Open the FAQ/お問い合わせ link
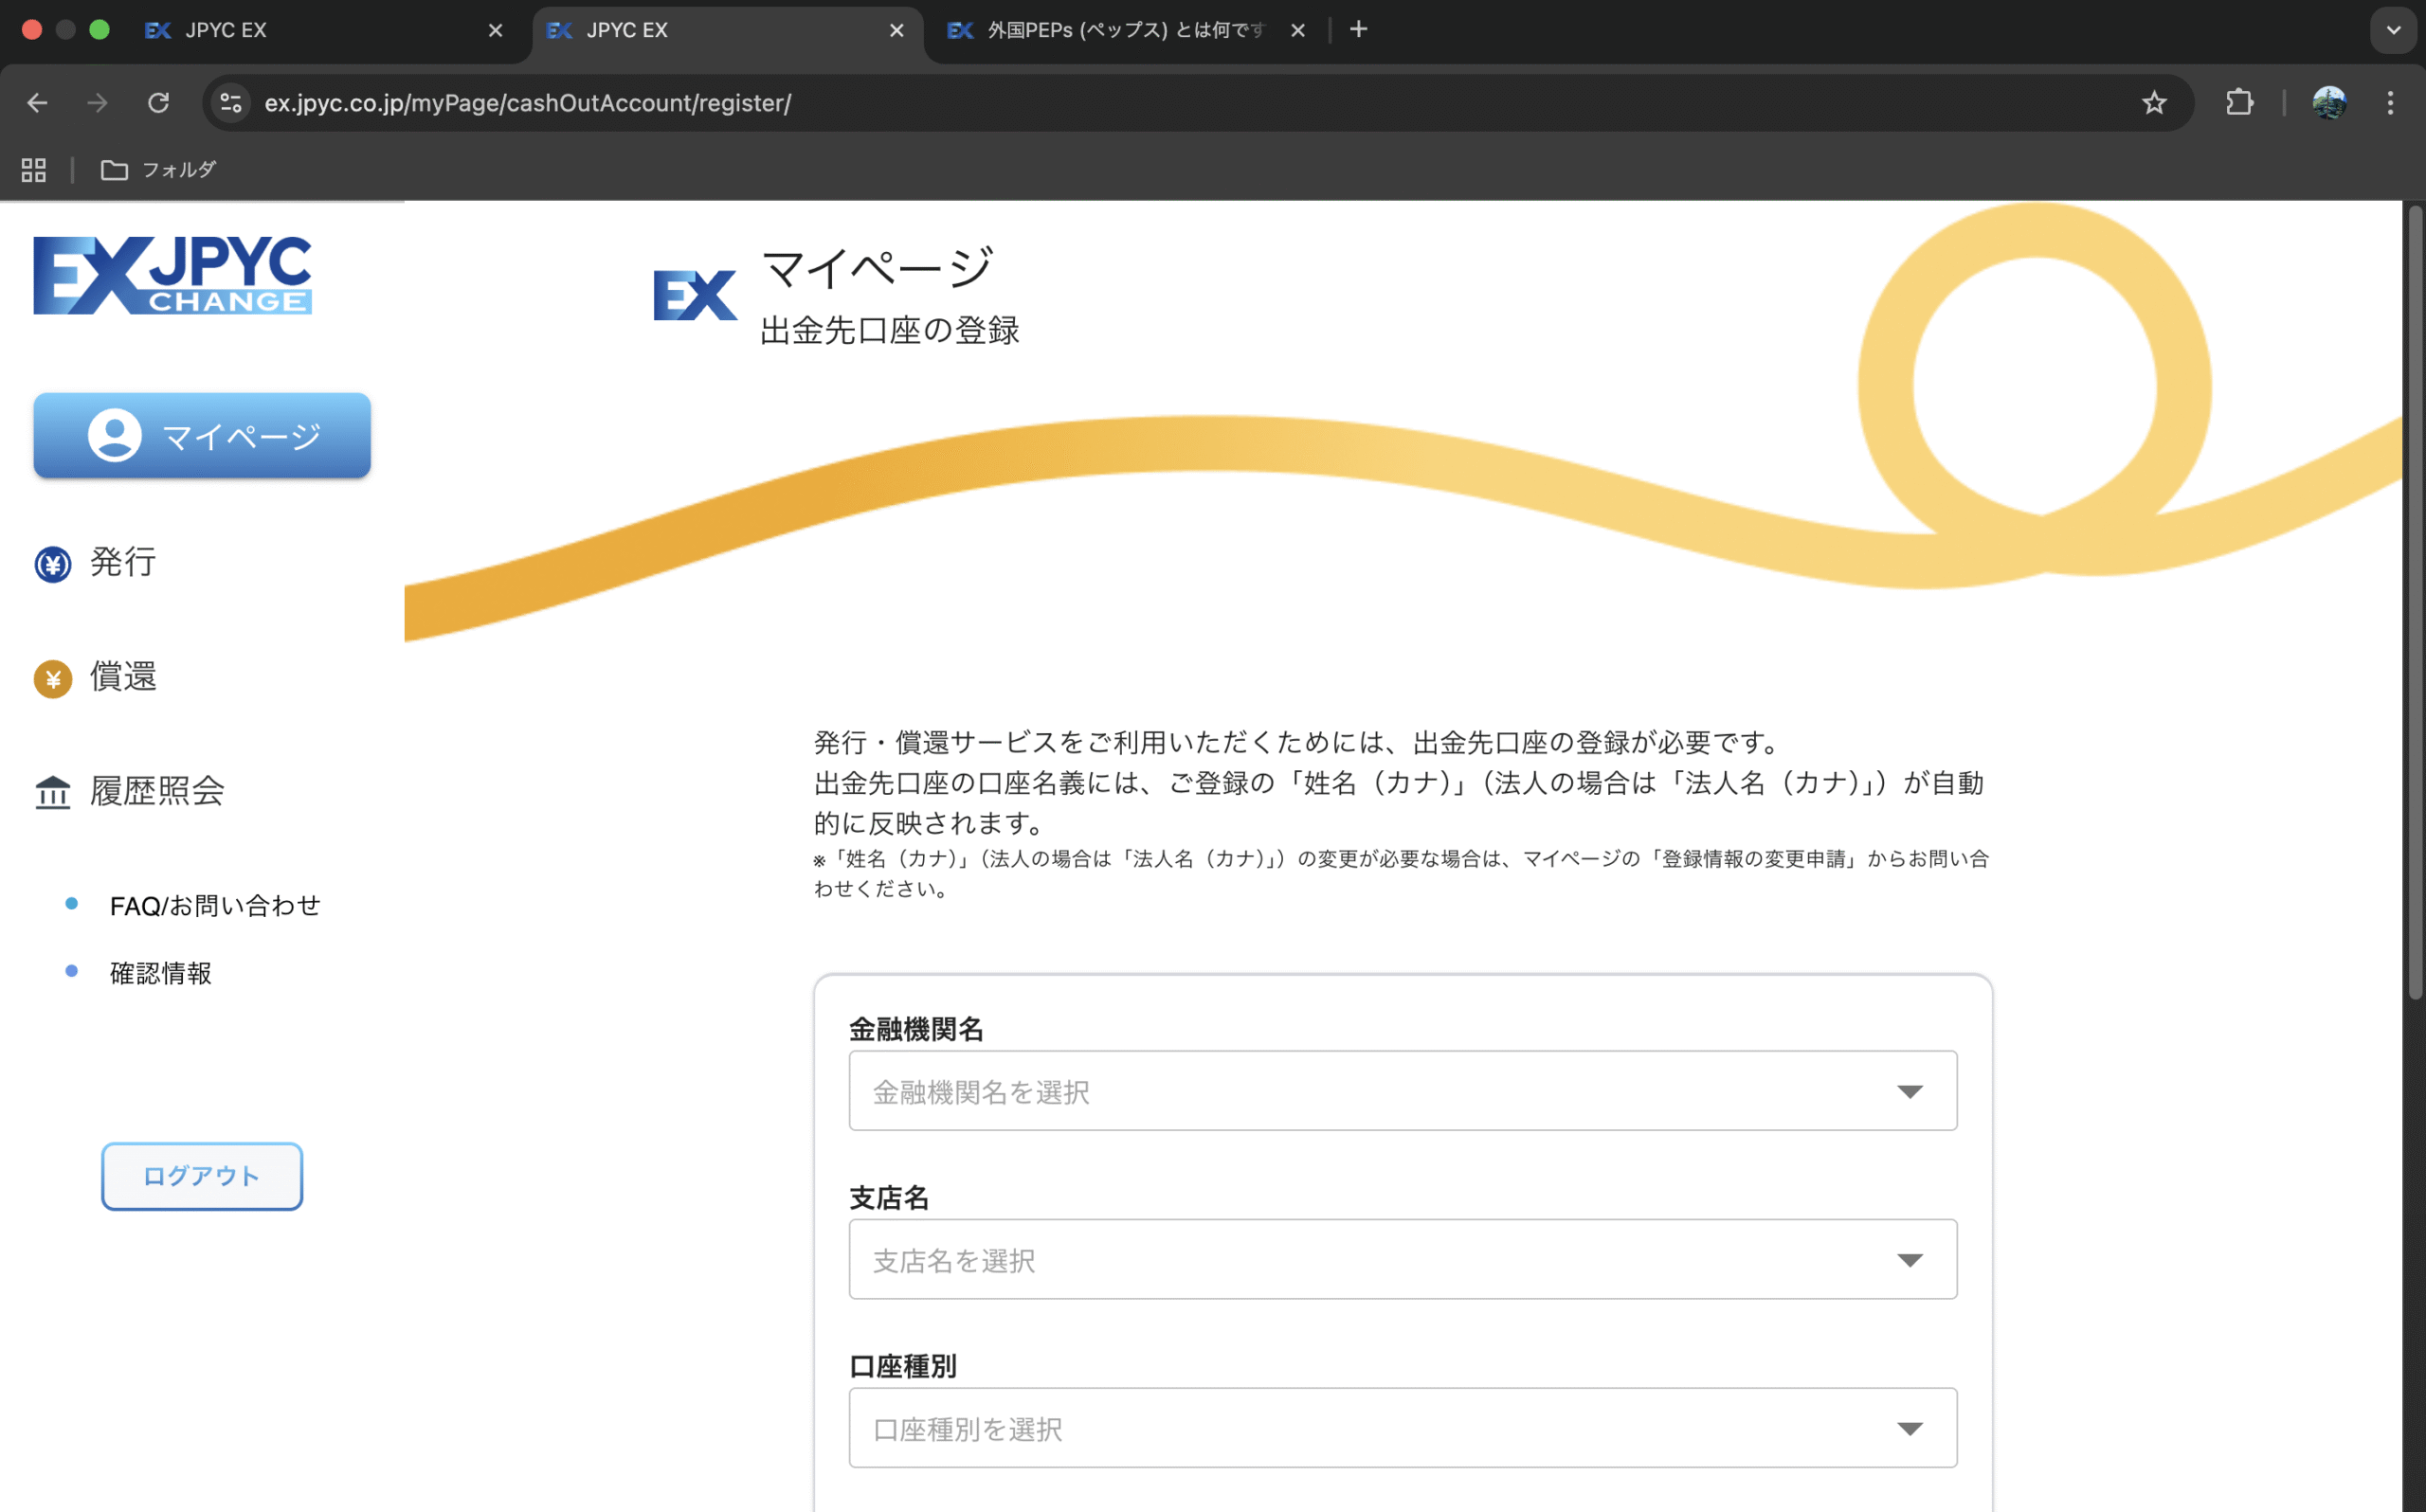Image resolution: width=2426 pixels, height=1512 pixels. [x=214, y=905]
